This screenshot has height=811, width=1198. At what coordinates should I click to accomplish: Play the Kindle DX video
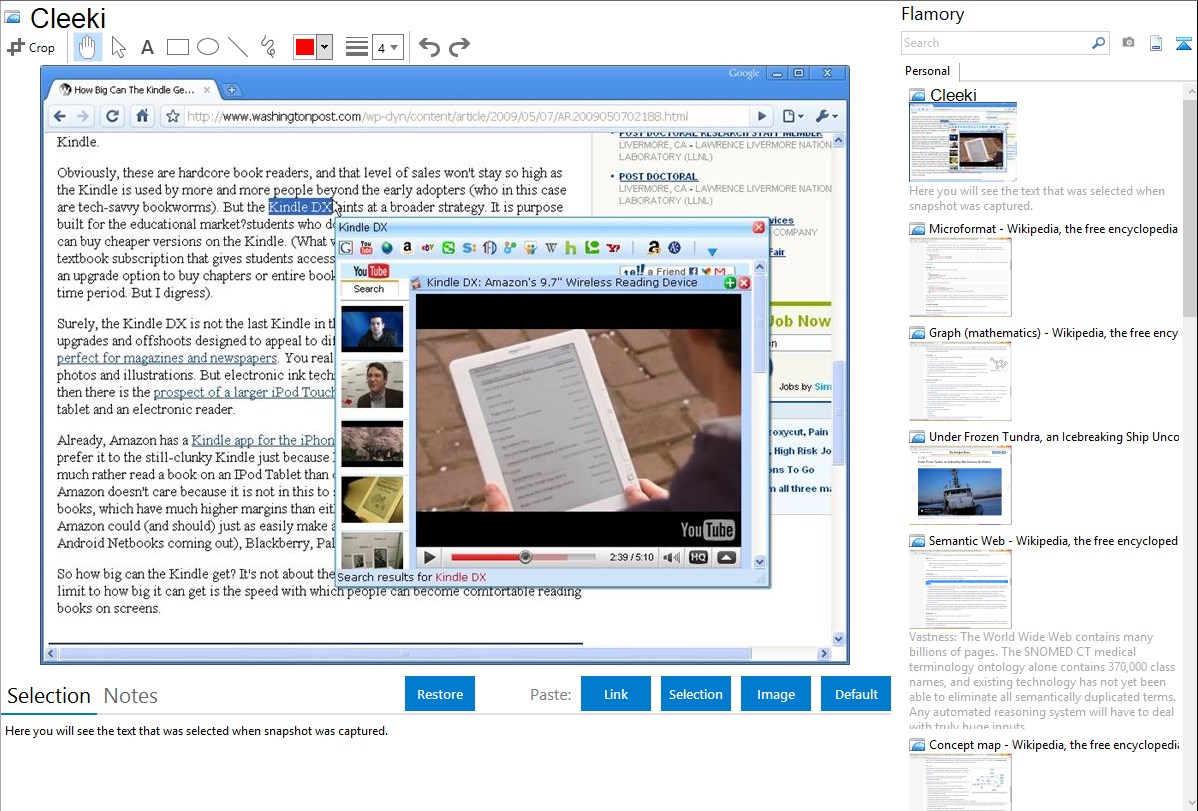429,557
